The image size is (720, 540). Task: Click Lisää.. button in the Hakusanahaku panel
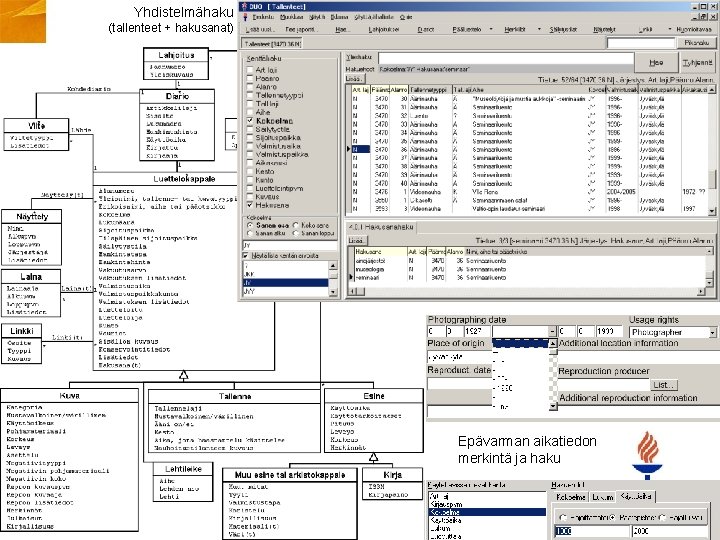pyautogui.click(x=356, y=240)
